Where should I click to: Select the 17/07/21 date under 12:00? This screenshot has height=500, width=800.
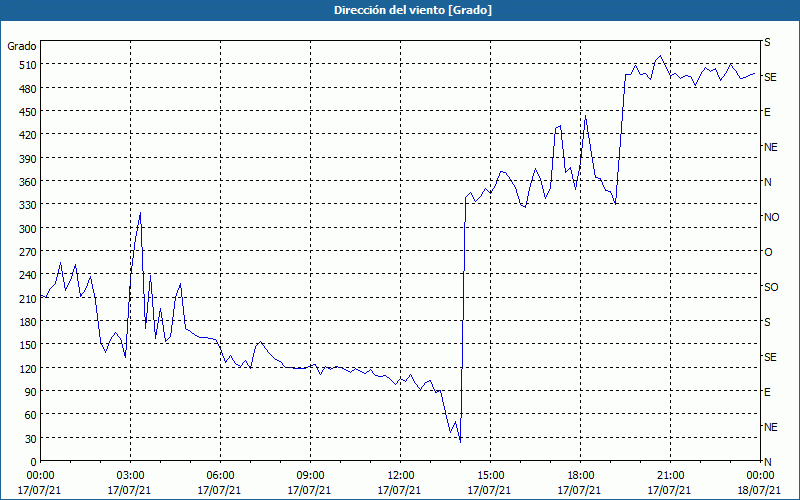click(x=399, y=490)
